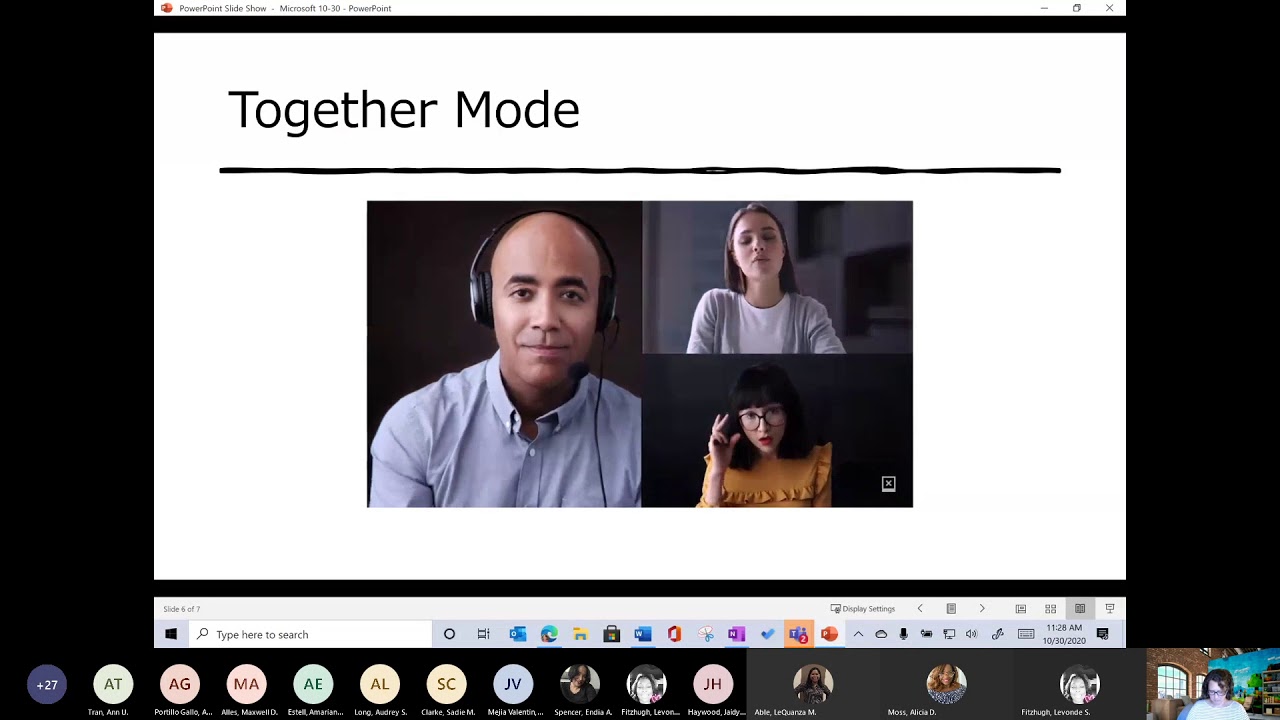Screen dimensions: 1280x720
Task: Open the see-all-slides menu icon
Action: point(951,608)
